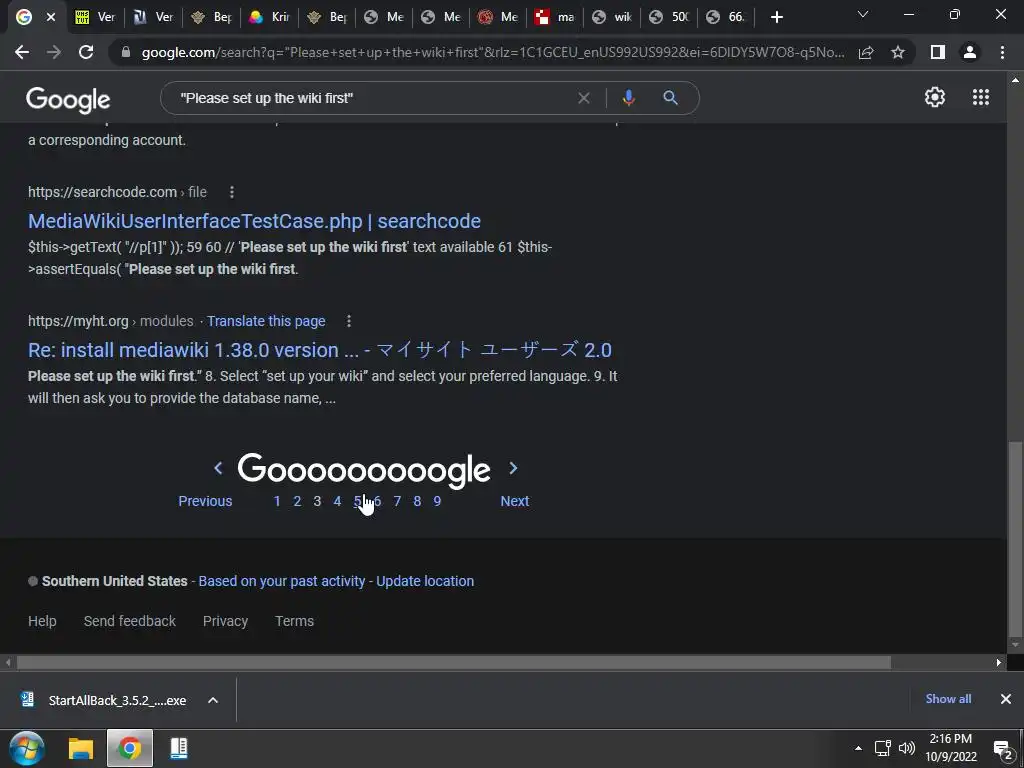Jump to results page 3

point(317,501)
